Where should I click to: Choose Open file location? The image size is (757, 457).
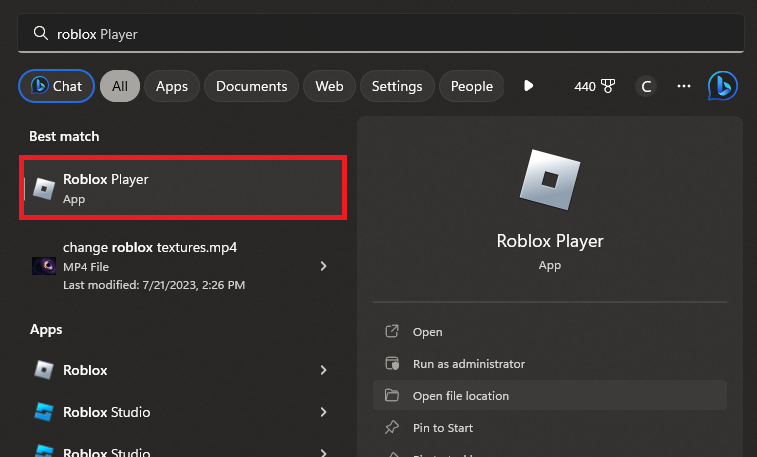click(x=550, y=395)
